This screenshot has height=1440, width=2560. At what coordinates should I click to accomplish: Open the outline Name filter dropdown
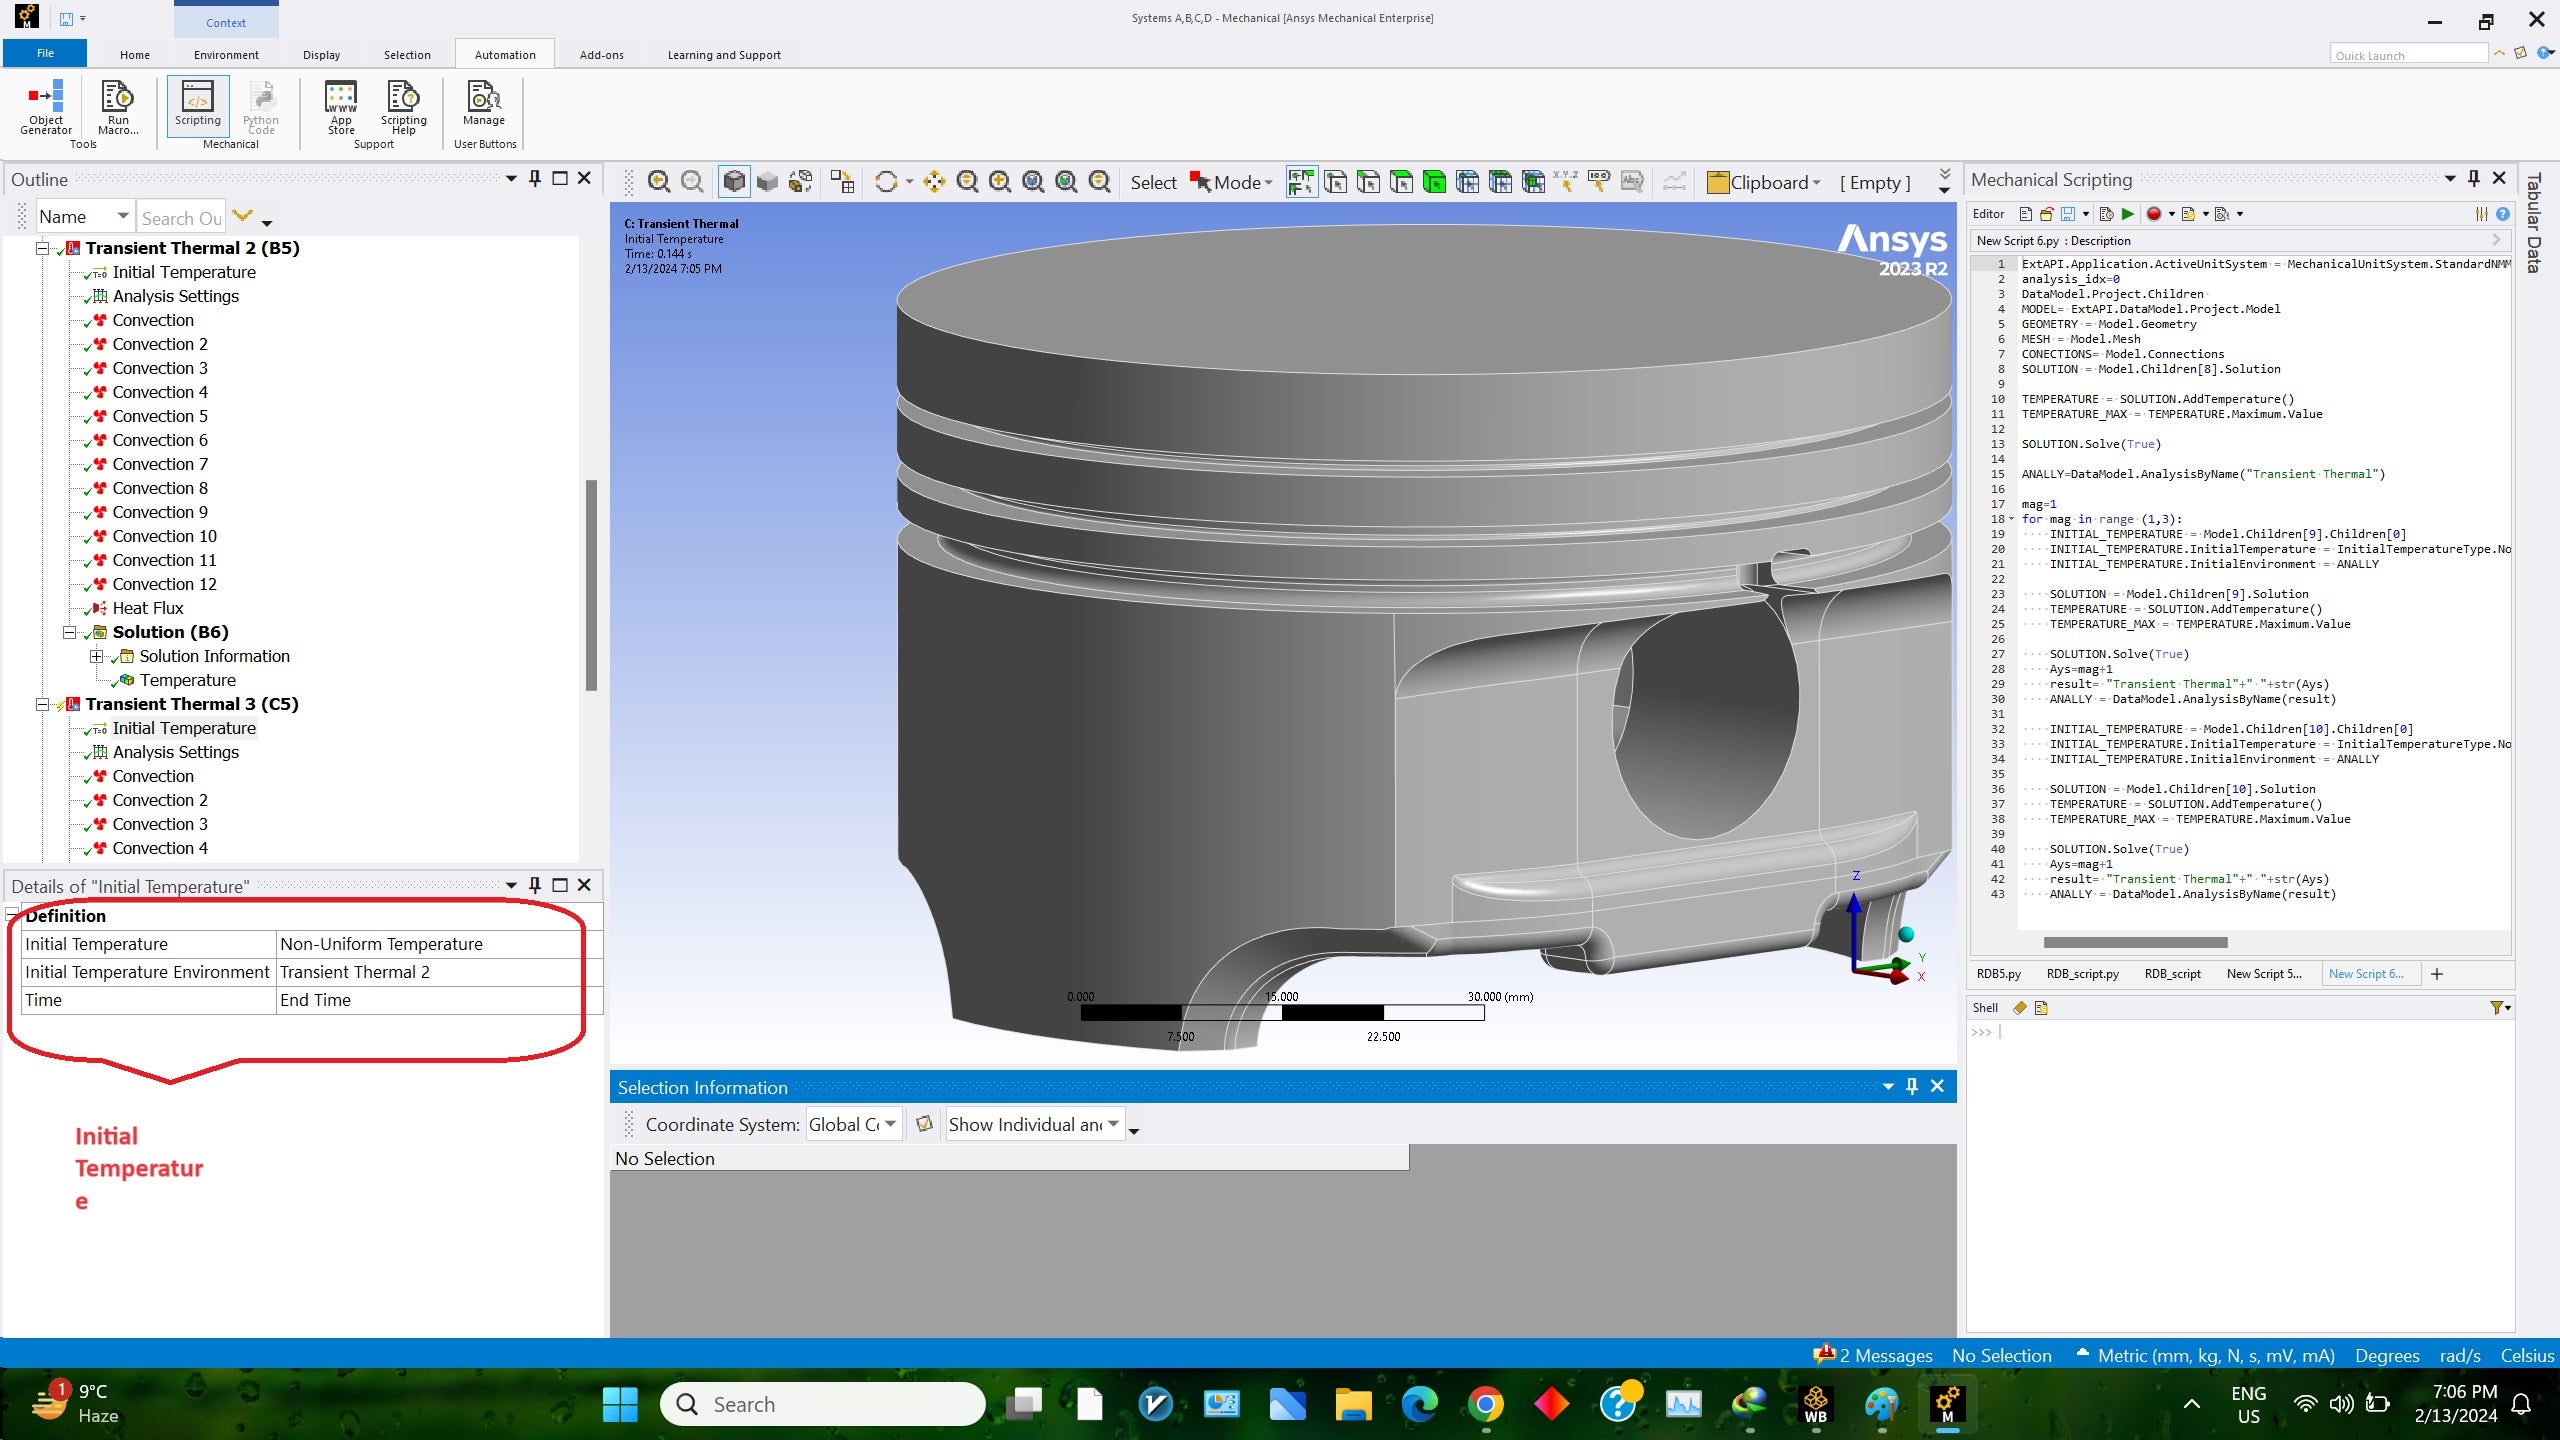click(85, 217)
